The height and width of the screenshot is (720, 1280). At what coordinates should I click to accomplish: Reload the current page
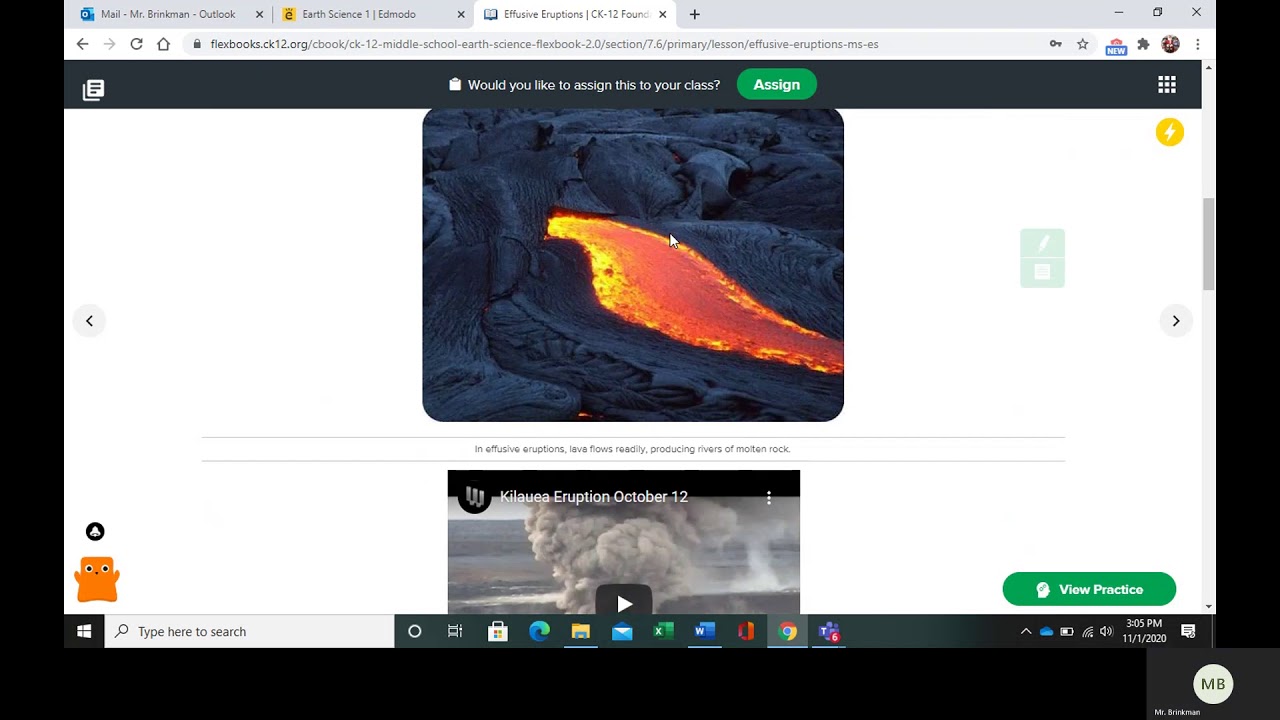[136, 44]
